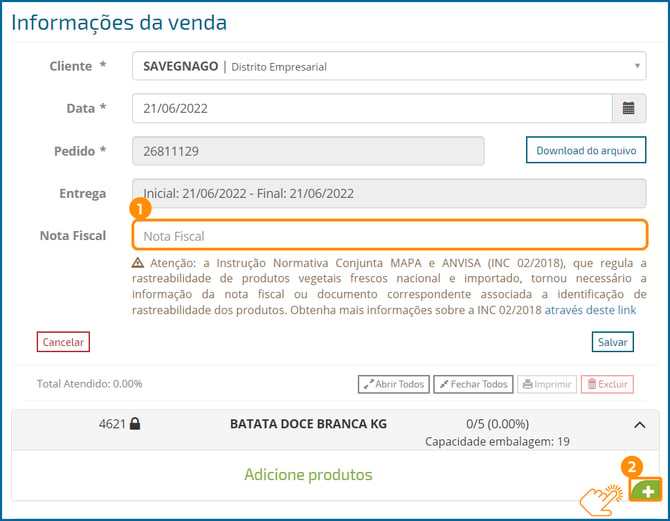Click 'Adicione produtos' text
Viewport: 670px width, 521px height.
[x=308, y=474]
